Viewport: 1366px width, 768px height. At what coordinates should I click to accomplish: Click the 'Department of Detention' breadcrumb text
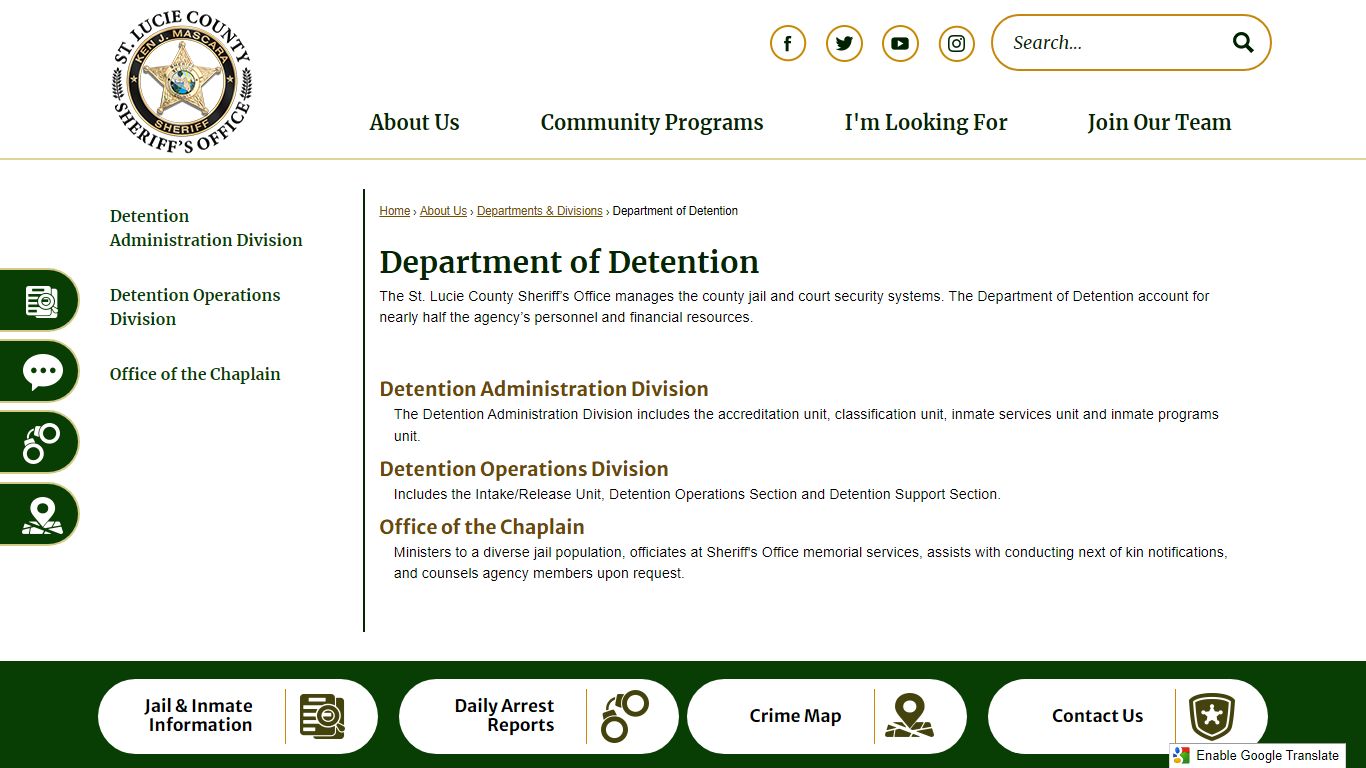[x=675, y=211]
